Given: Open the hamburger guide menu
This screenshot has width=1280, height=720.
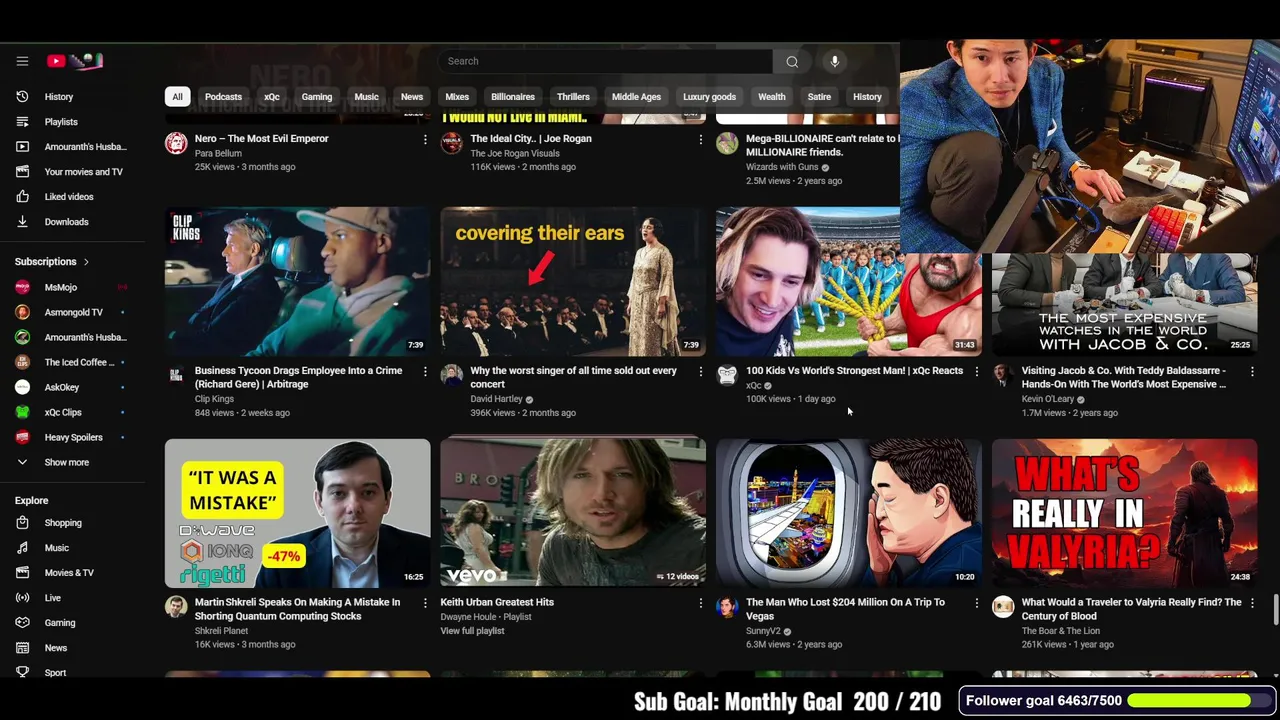Looking at the screenshot, I should click(22, 61).
